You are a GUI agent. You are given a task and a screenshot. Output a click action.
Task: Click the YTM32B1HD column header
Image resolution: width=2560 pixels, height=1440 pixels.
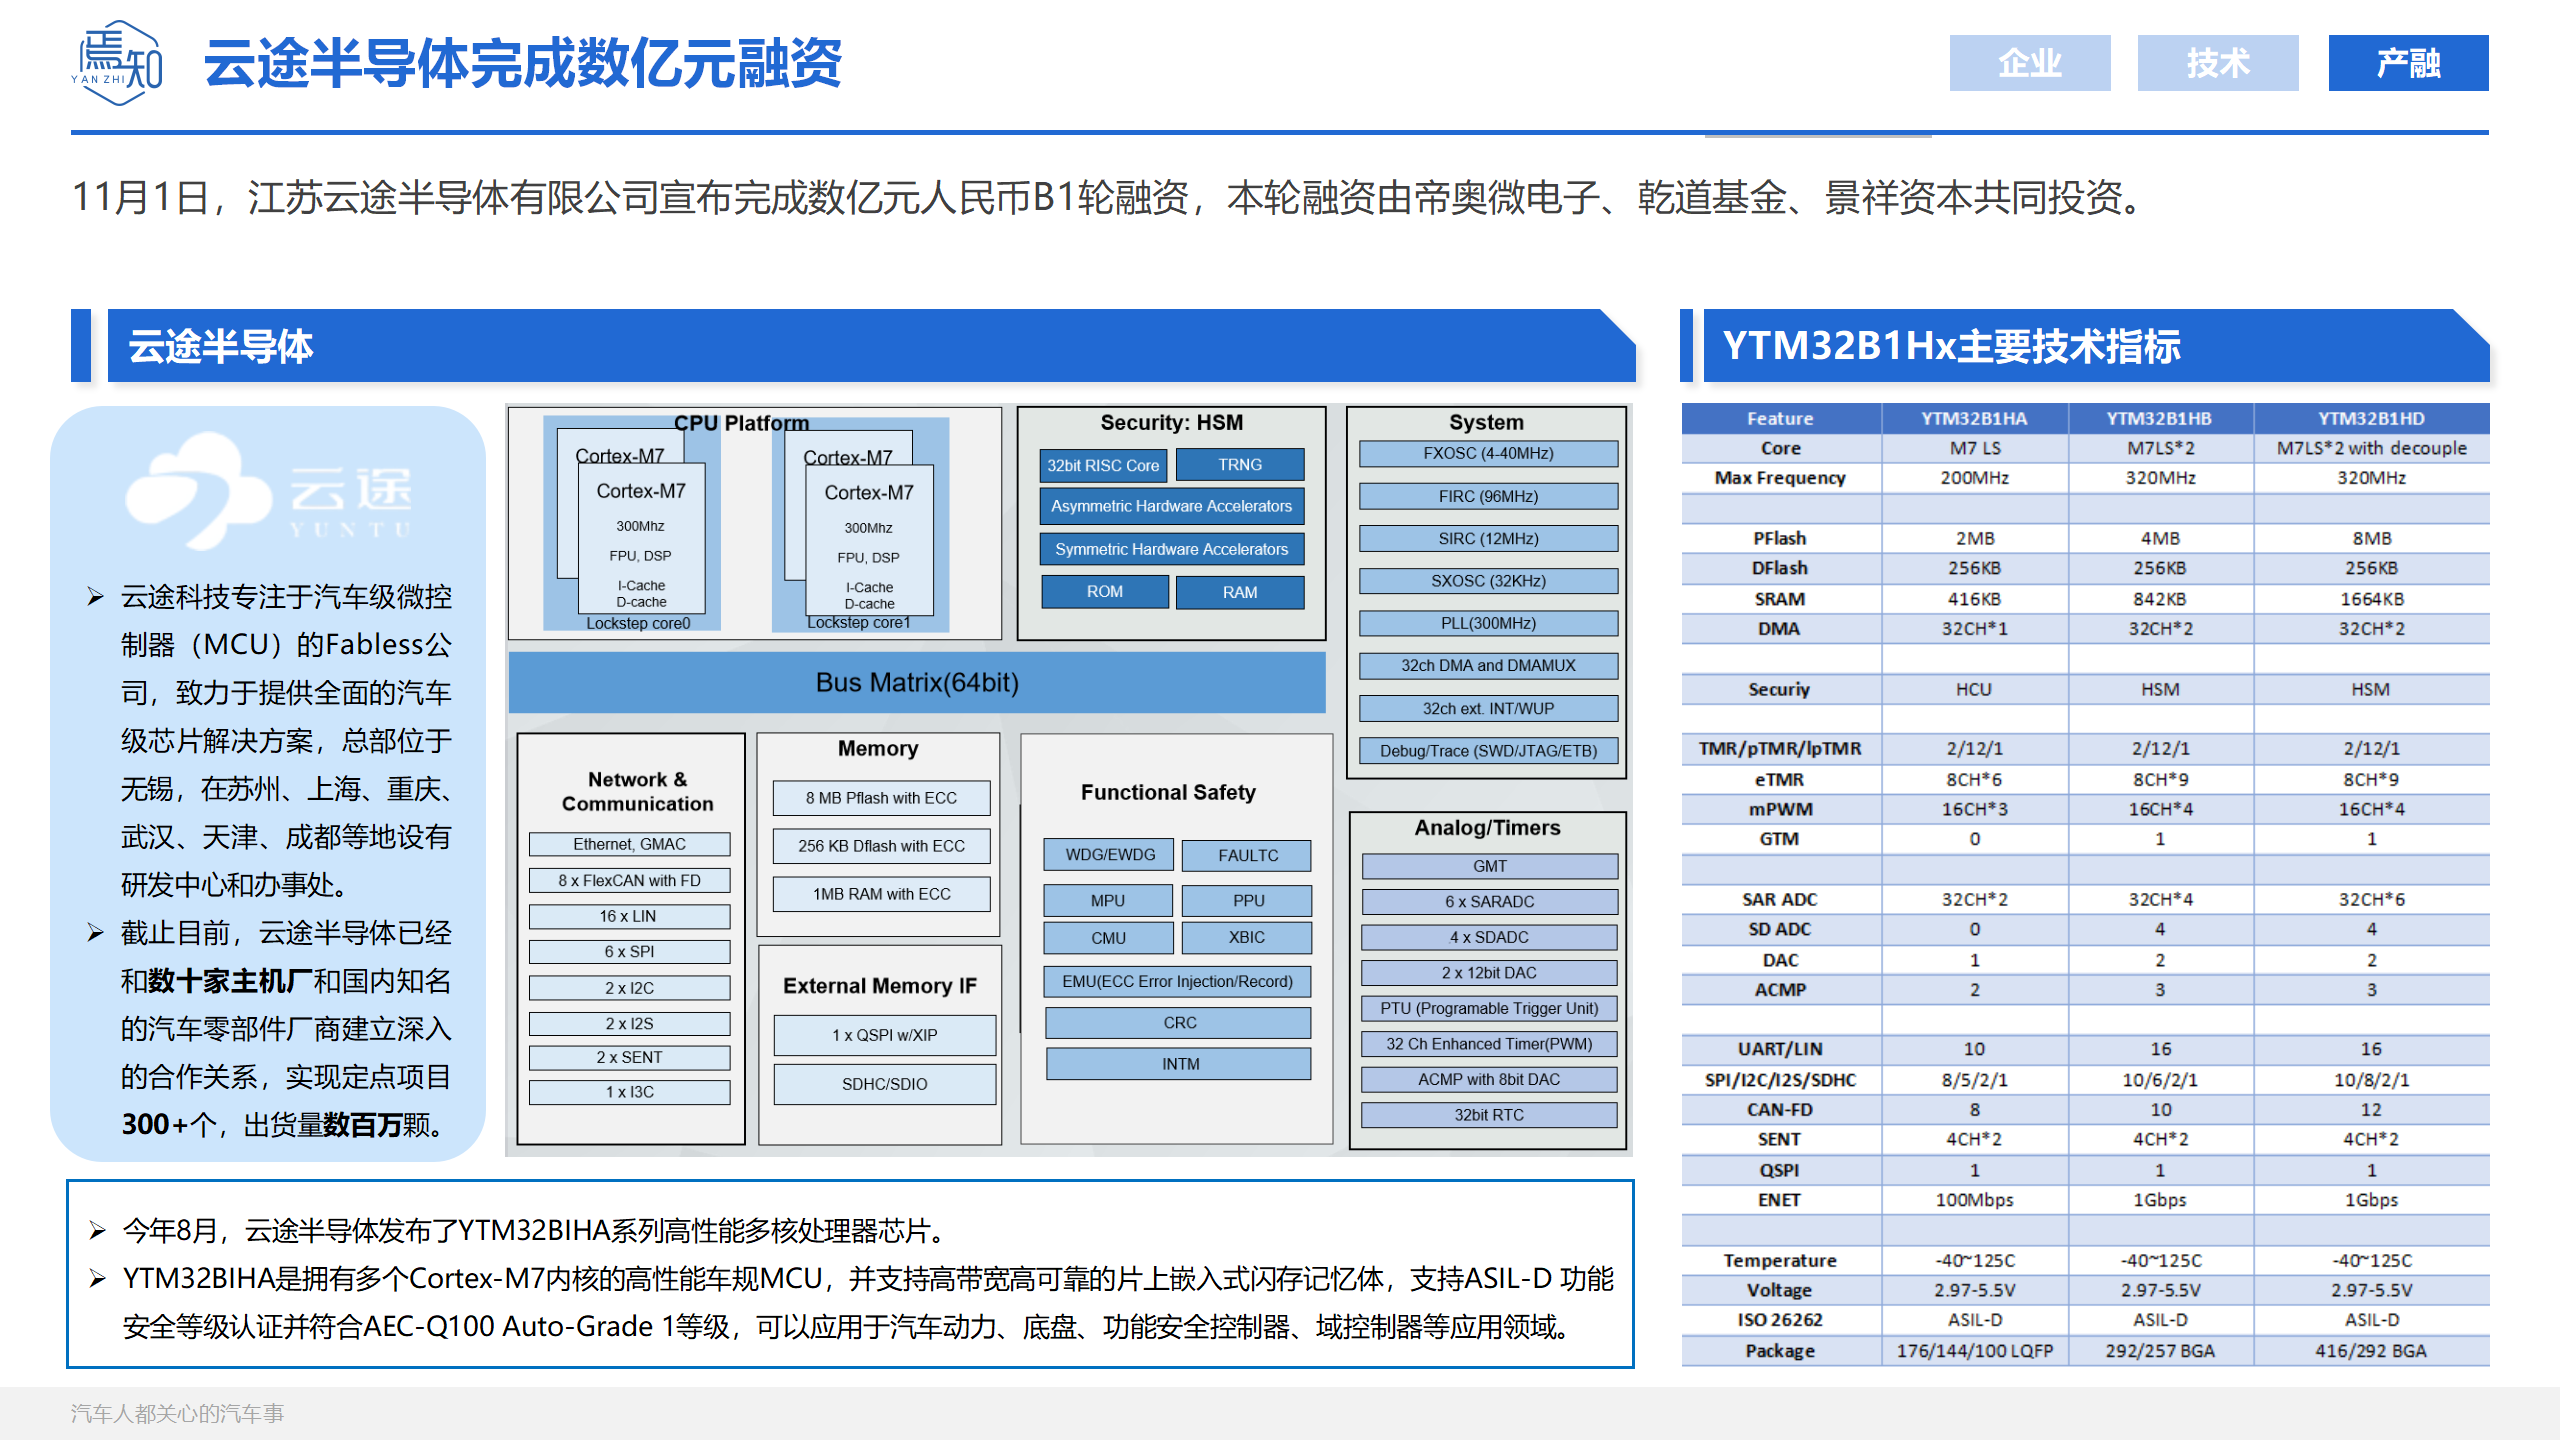tap(2371, 418)
